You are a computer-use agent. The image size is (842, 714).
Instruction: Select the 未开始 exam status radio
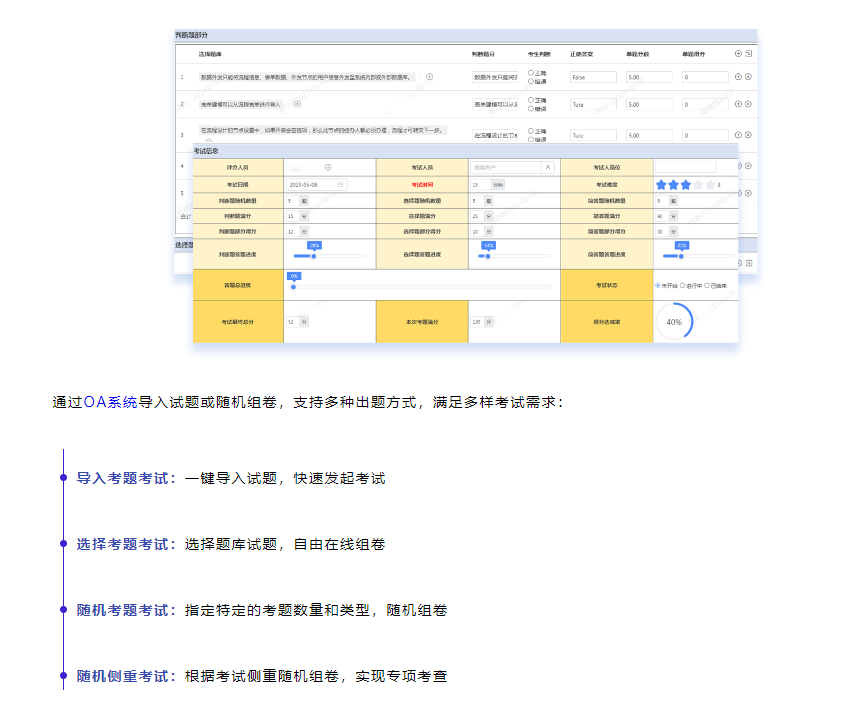click(657, 285)
